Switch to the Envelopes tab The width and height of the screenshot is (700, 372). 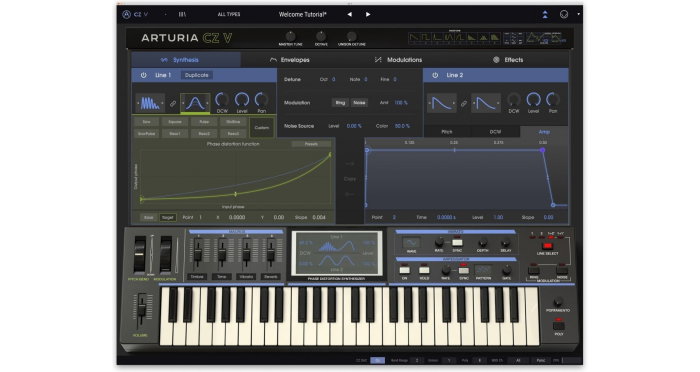click(290, 60)
